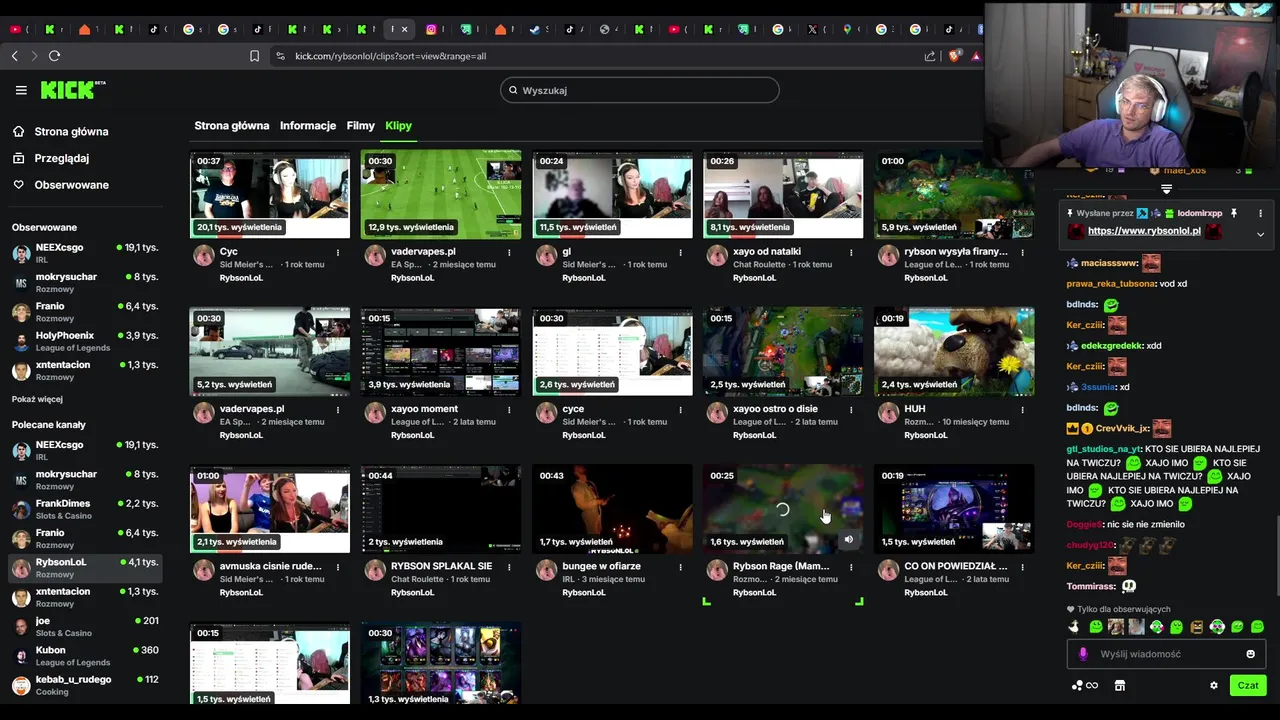Open pinned link https://www.rybsonlol.pl
1280x720 pixels.
coord(1144,231)
